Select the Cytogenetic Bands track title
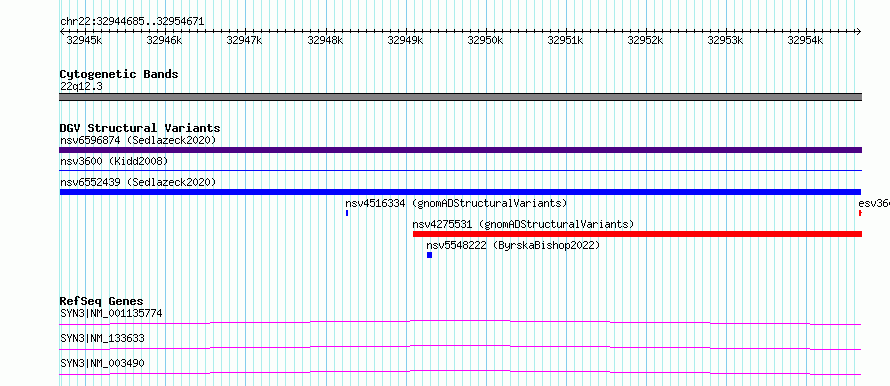890x386 pixels. coord(119,74)
